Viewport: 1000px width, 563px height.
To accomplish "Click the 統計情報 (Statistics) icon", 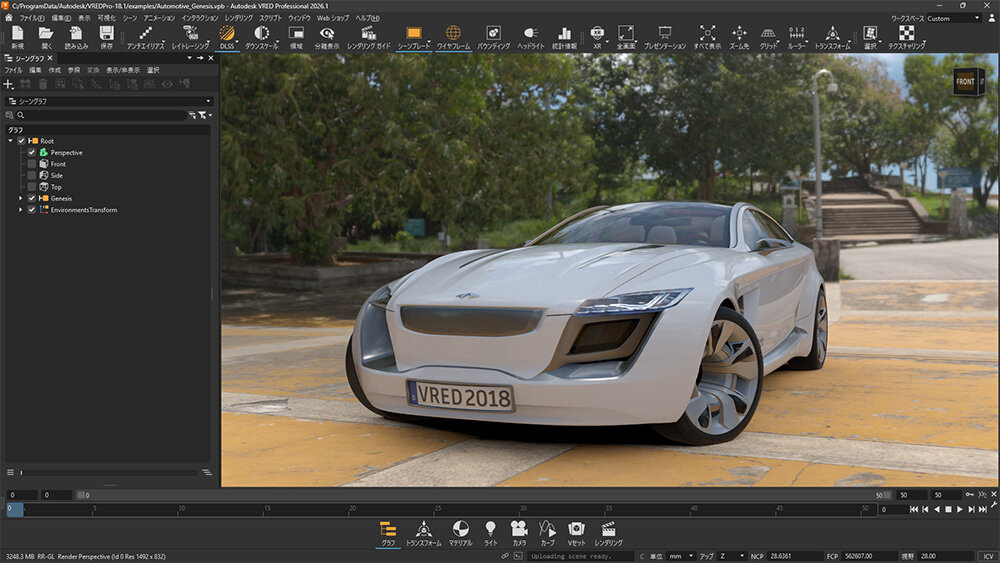I will (564, 37).
